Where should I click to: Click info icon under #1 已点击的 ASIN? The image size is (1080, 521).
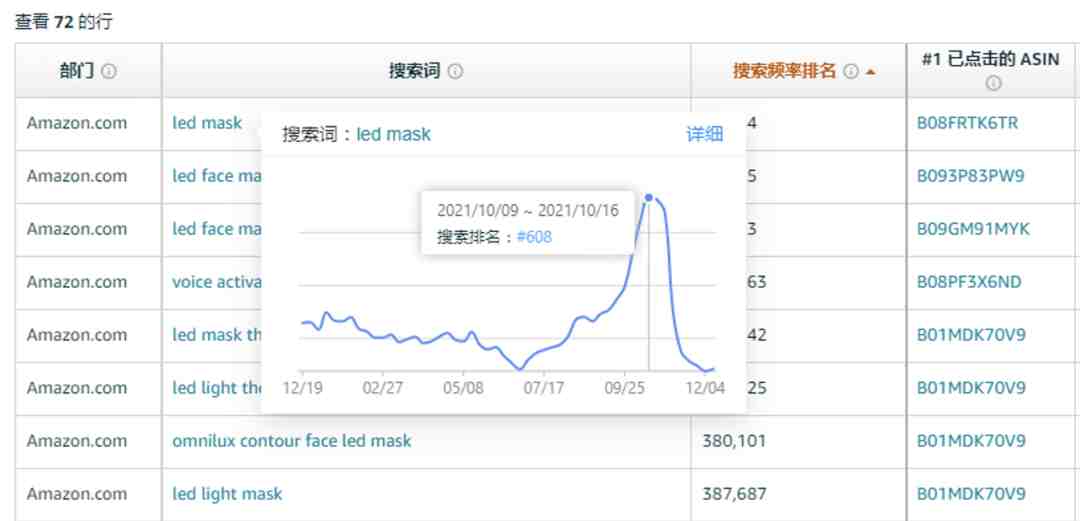(993, 83)
